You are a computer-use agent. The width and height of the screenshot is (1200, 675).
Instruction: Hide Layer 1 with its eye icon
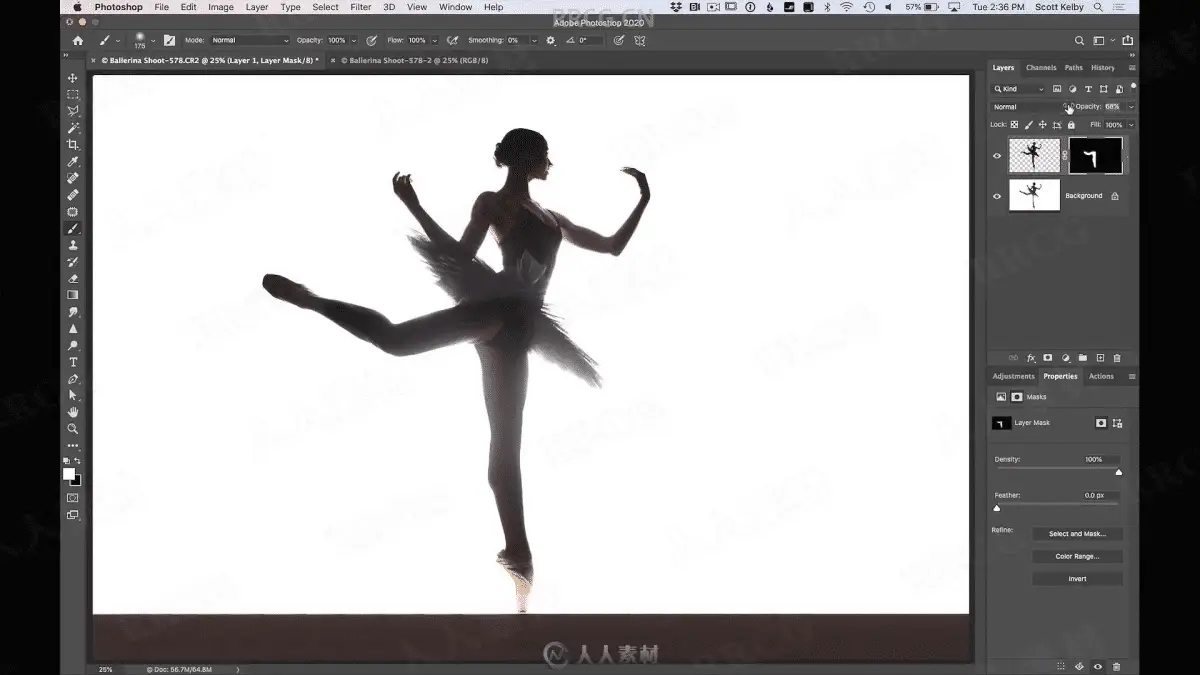(997, 156)
